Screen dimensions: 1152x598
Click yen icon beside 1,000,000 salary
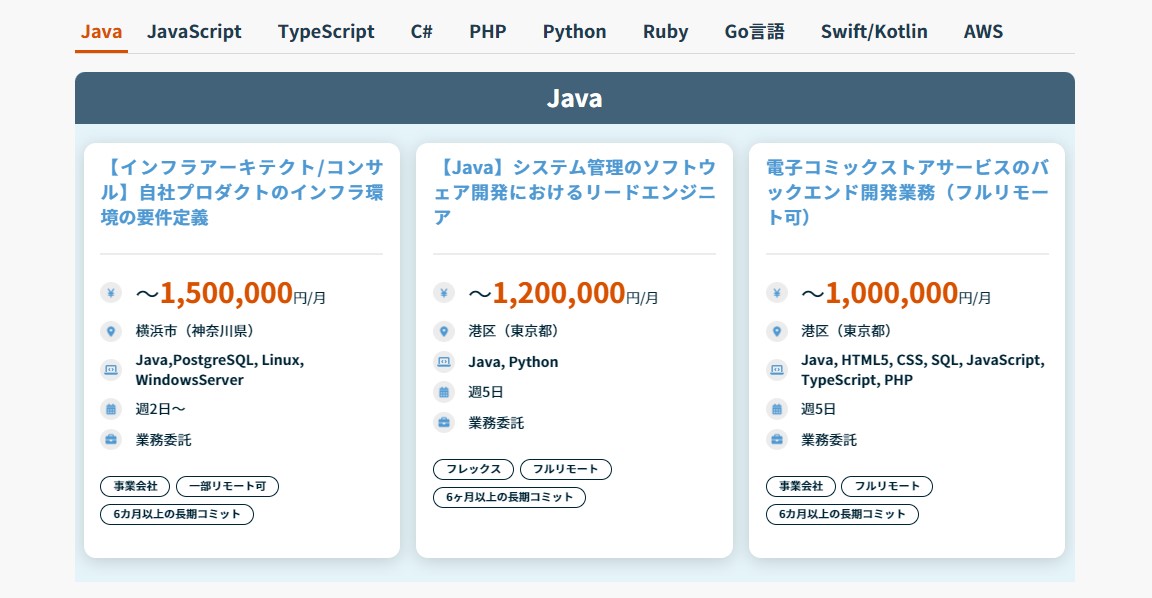[777, 293]
